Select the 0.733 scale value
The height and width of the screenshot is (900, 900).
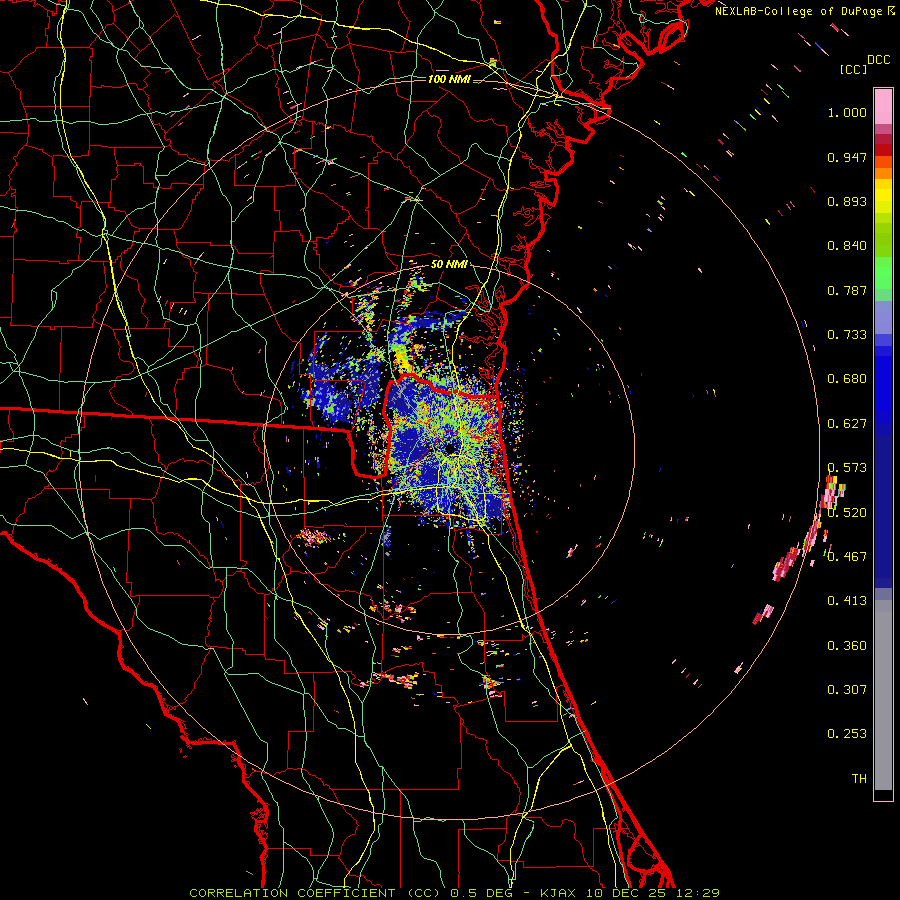tap(847, 335)
